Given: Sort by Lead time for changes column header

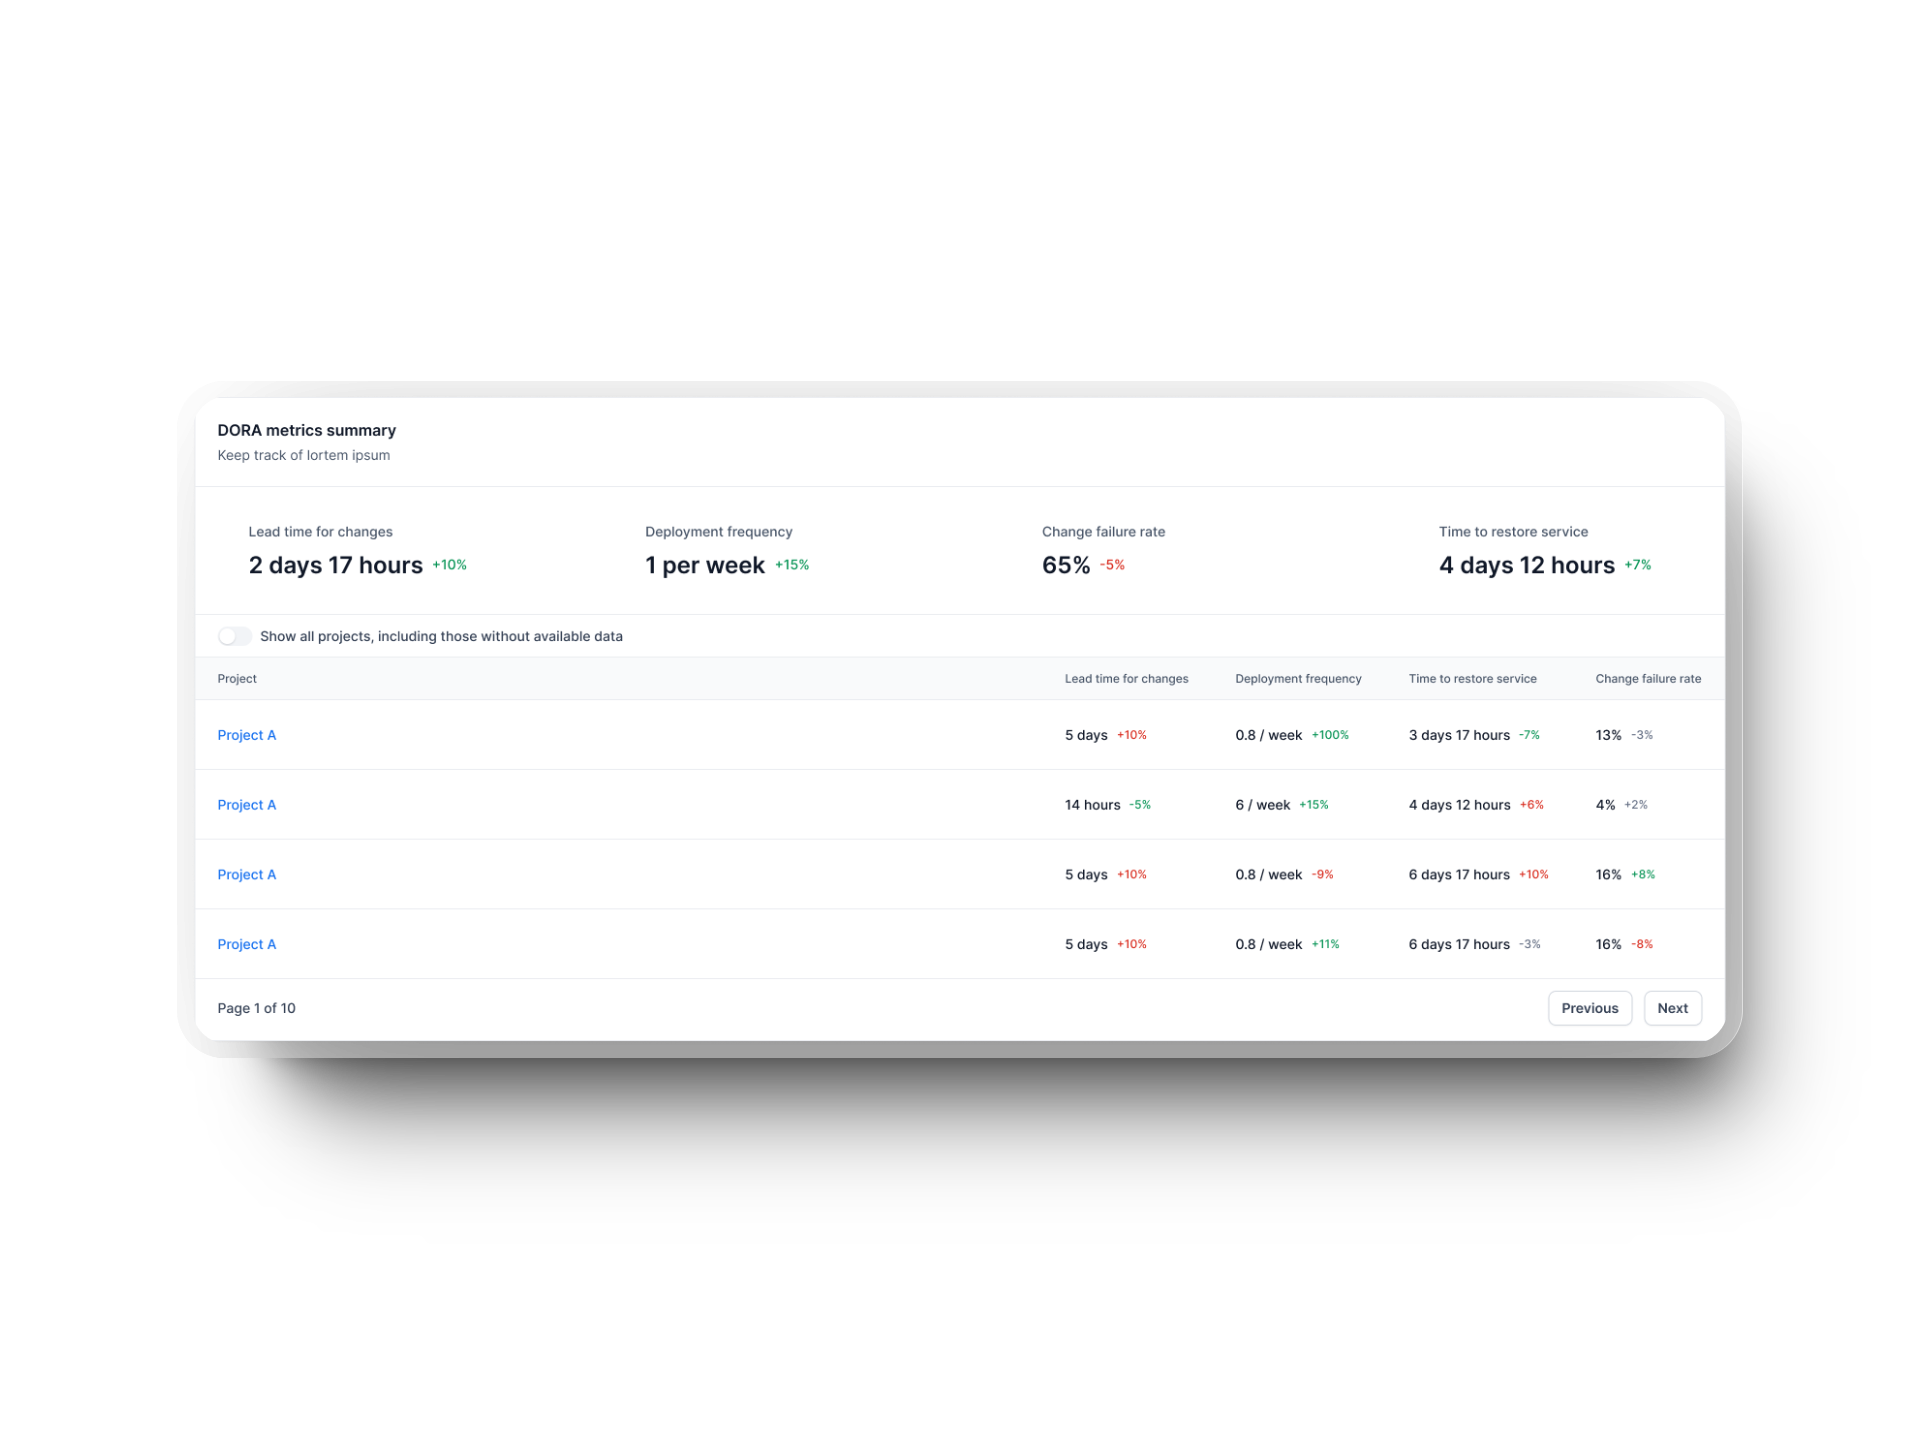Looking at the screenshot, I should coord(1126,678).
